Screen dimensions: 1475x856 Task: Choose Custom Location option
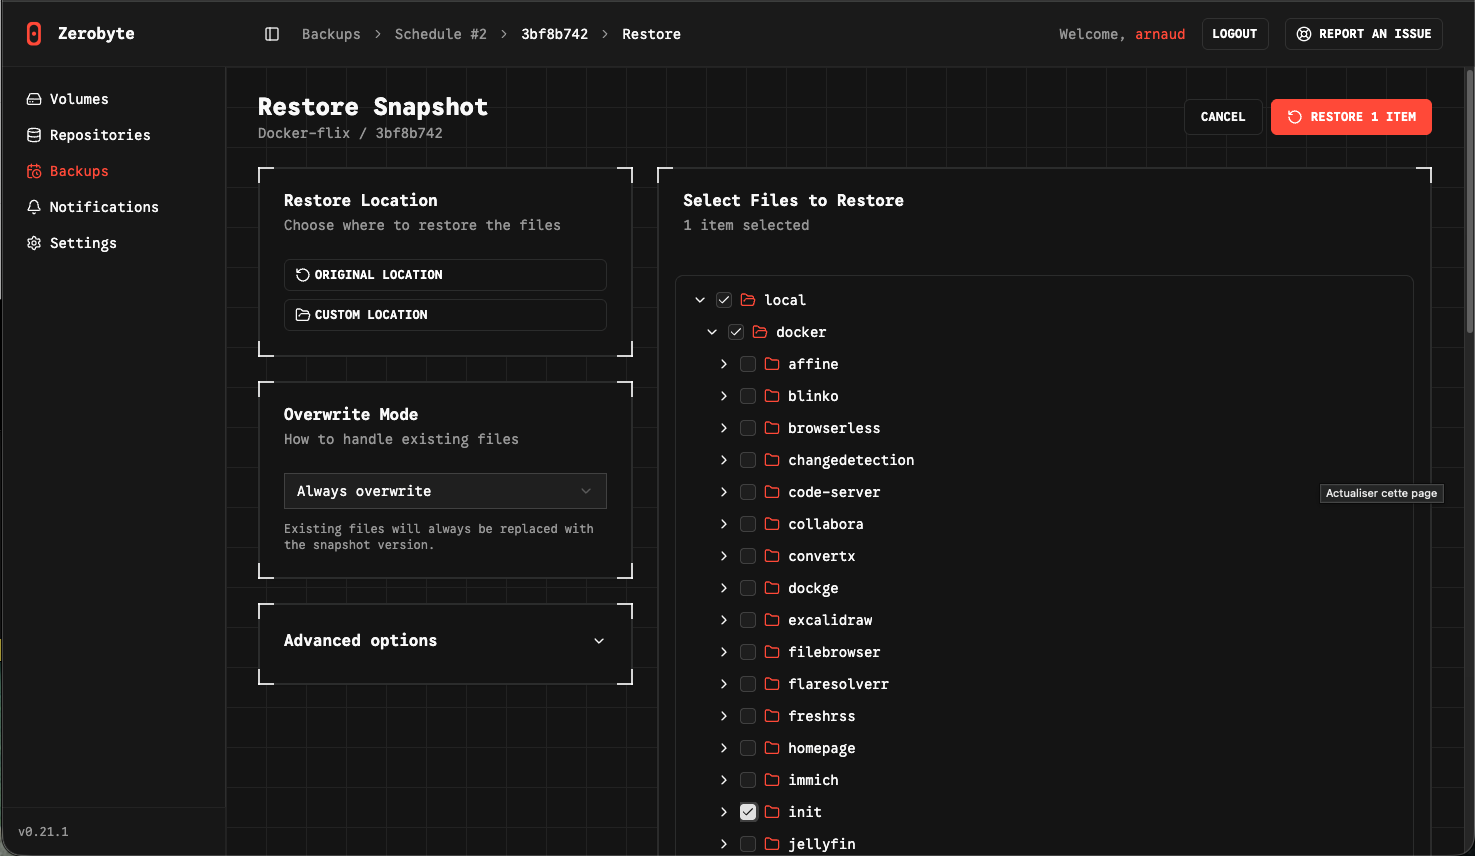click(x=445, y=315)
